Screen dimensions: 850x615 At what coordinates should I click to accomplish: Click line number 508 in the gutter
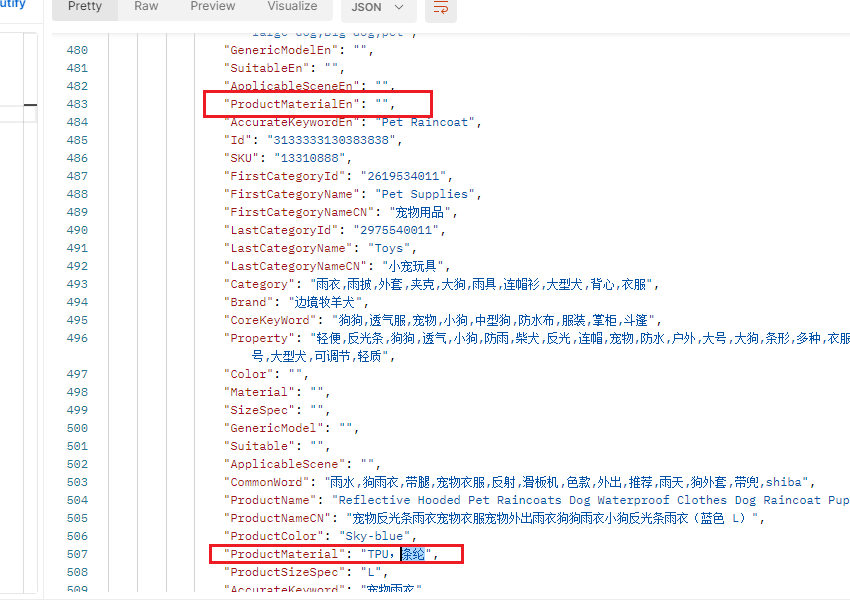(77, 572)
